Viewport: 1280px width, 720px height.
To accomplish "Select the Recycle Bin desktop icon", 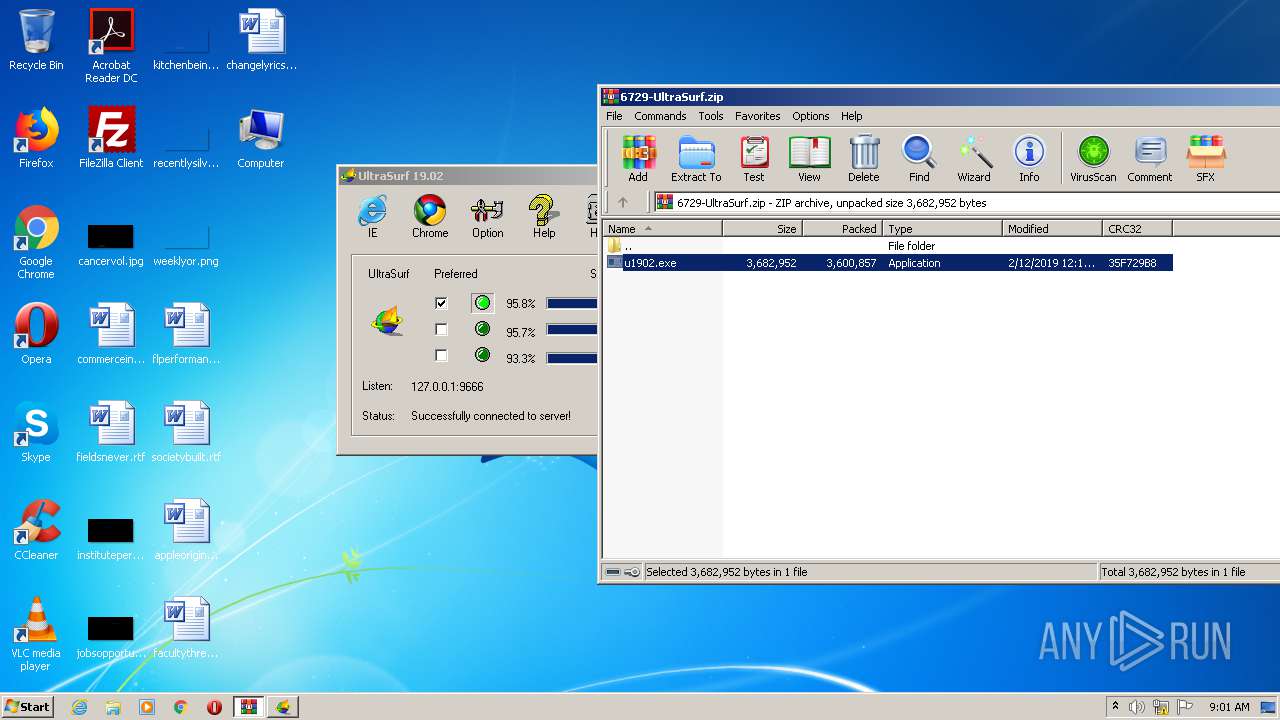I will point(36,40).
